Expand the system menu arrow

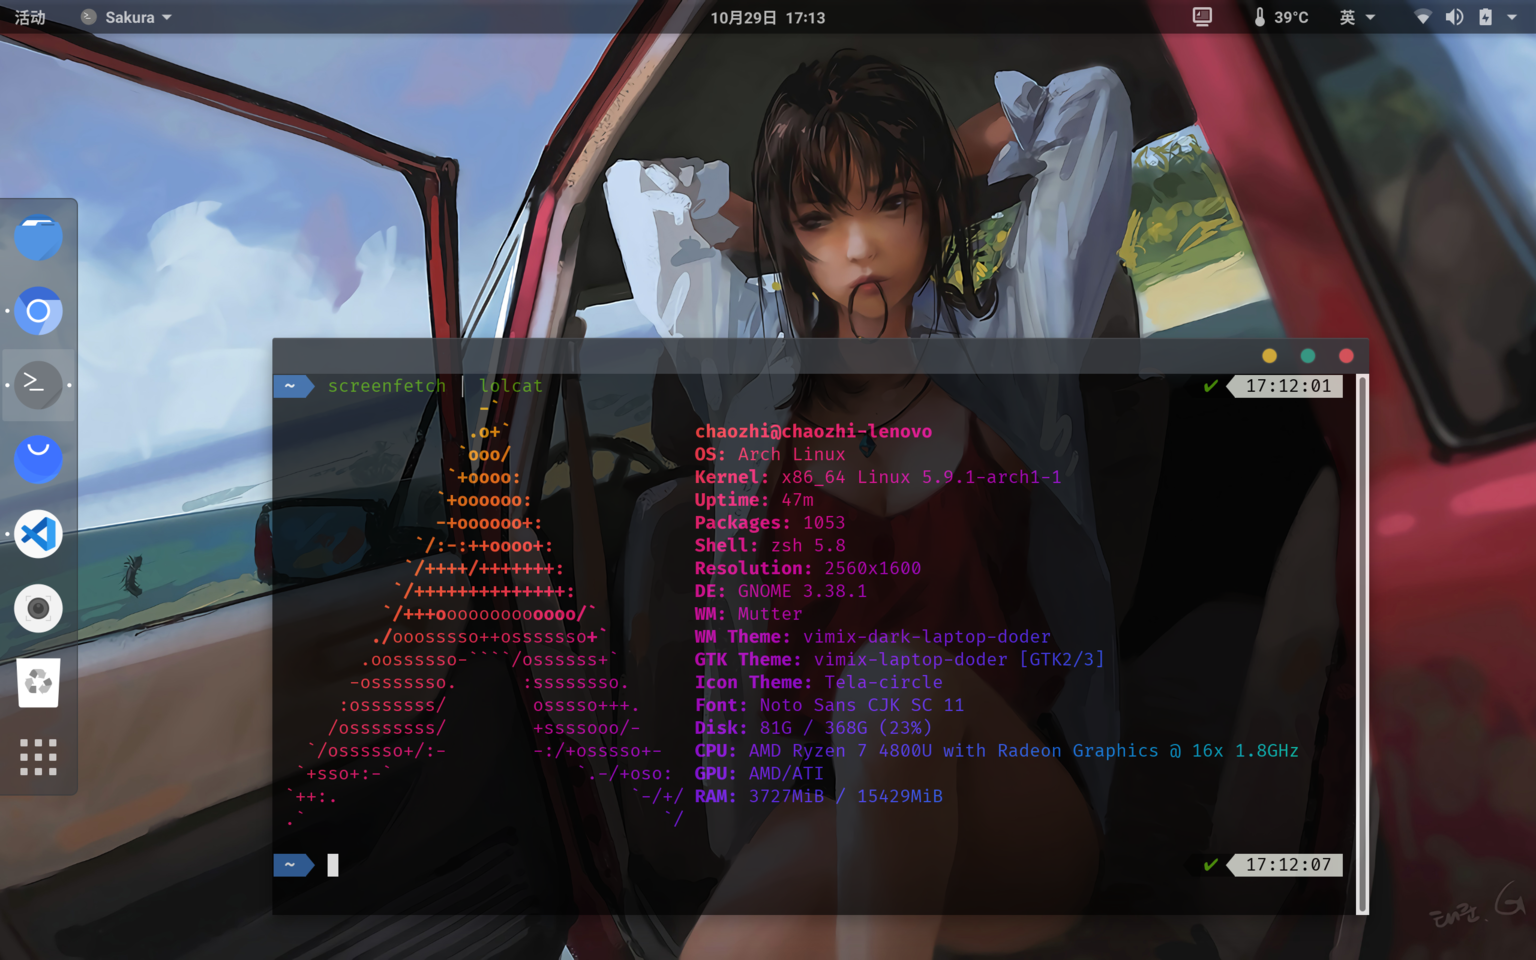tap(1512, 17)
